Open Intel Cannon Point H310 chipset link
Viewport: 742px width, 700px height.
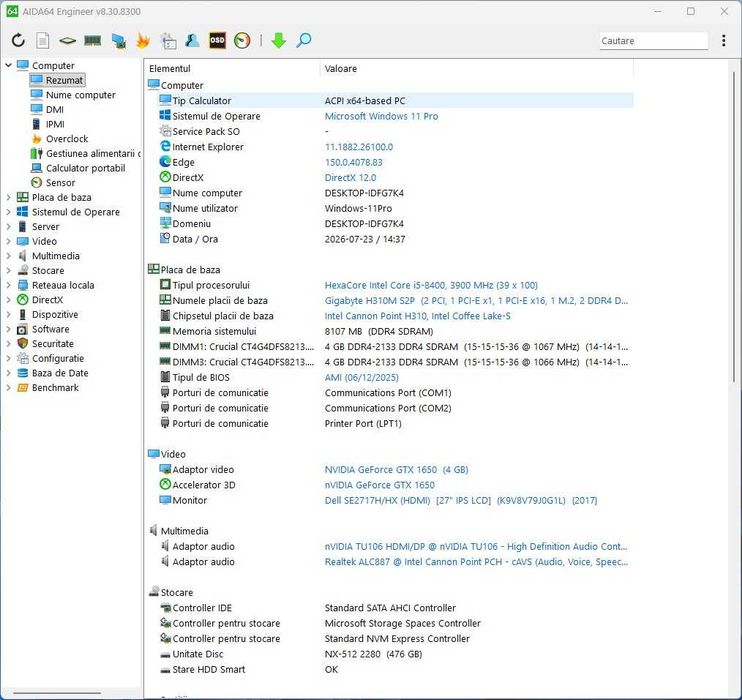pos(417,316)
